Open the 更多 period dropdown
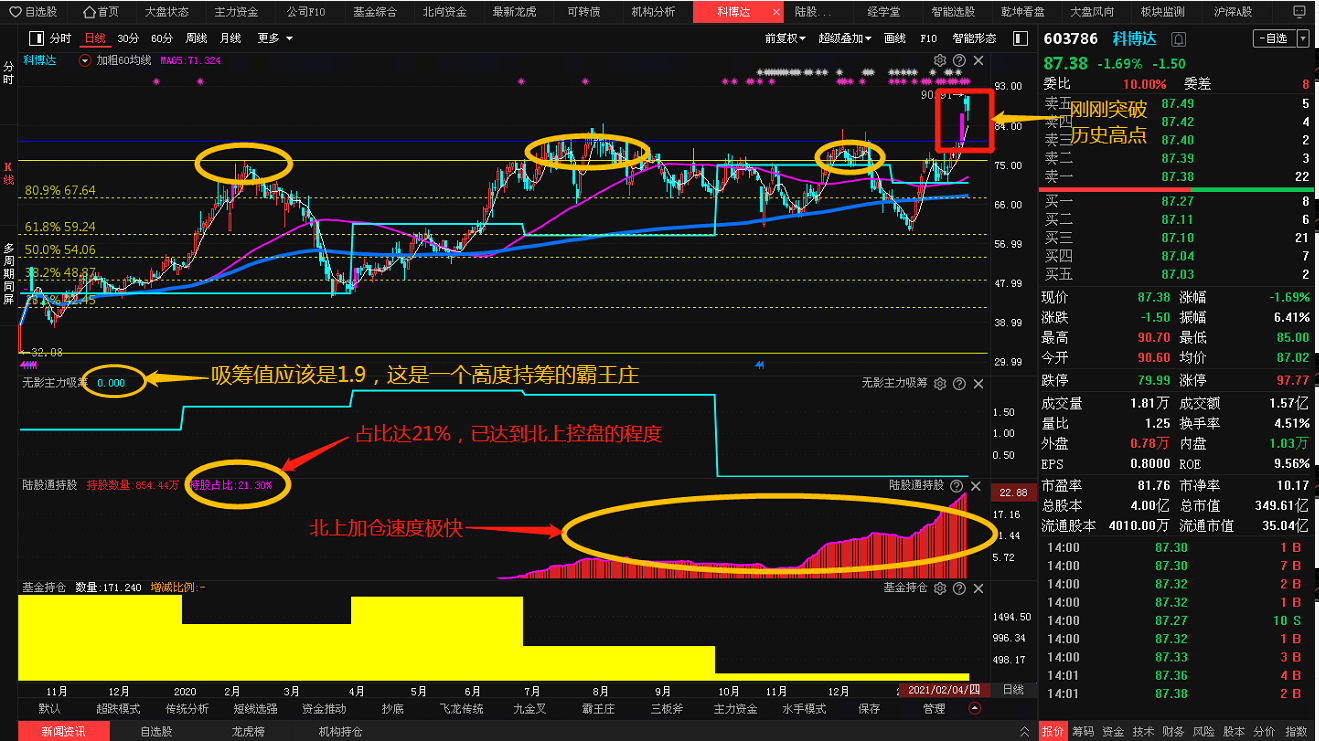This screenshot has width=1319, height=741. tap(275, 38)
